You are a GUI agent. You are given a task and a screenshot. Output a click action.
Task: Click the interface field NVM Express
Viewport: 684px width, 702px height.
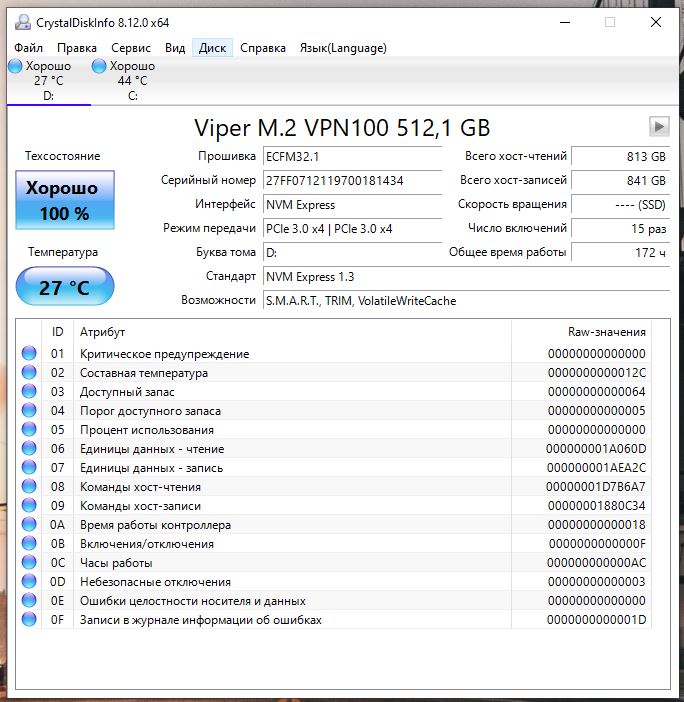tap(352, 205)
